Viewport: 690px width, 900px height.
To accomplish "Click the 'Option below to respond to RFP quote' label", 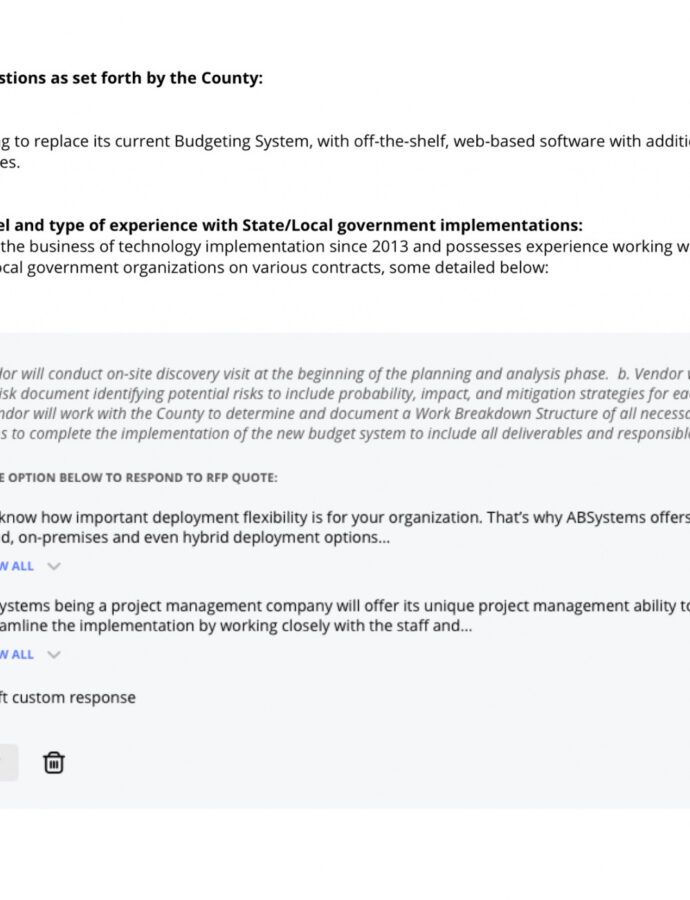I will pos(140,478).
